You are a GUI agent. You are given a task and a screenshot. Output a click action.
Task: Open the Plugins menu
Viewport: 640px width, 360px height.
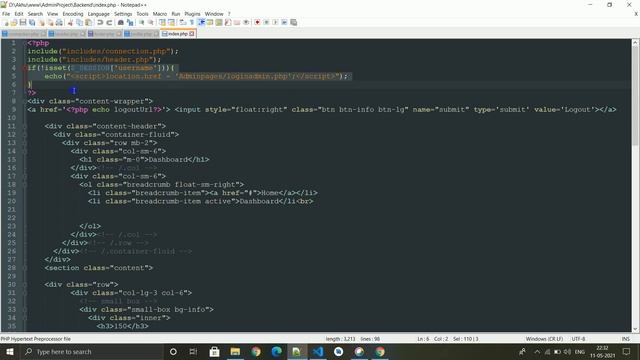[192, 14]
